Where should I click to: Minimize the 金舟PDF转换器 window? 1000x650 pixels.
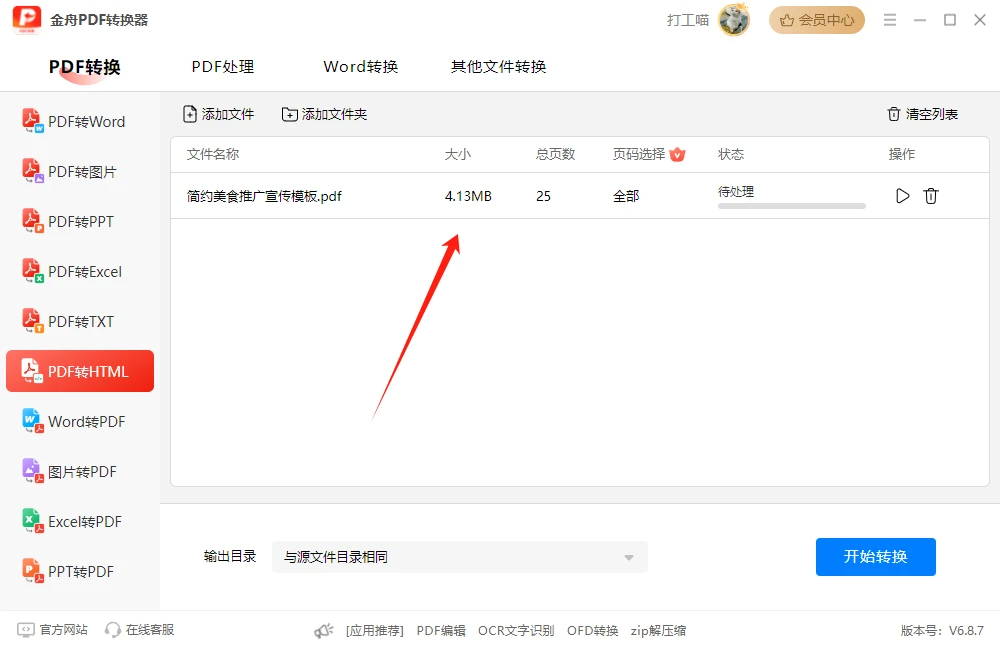click(x=920, y=20)
